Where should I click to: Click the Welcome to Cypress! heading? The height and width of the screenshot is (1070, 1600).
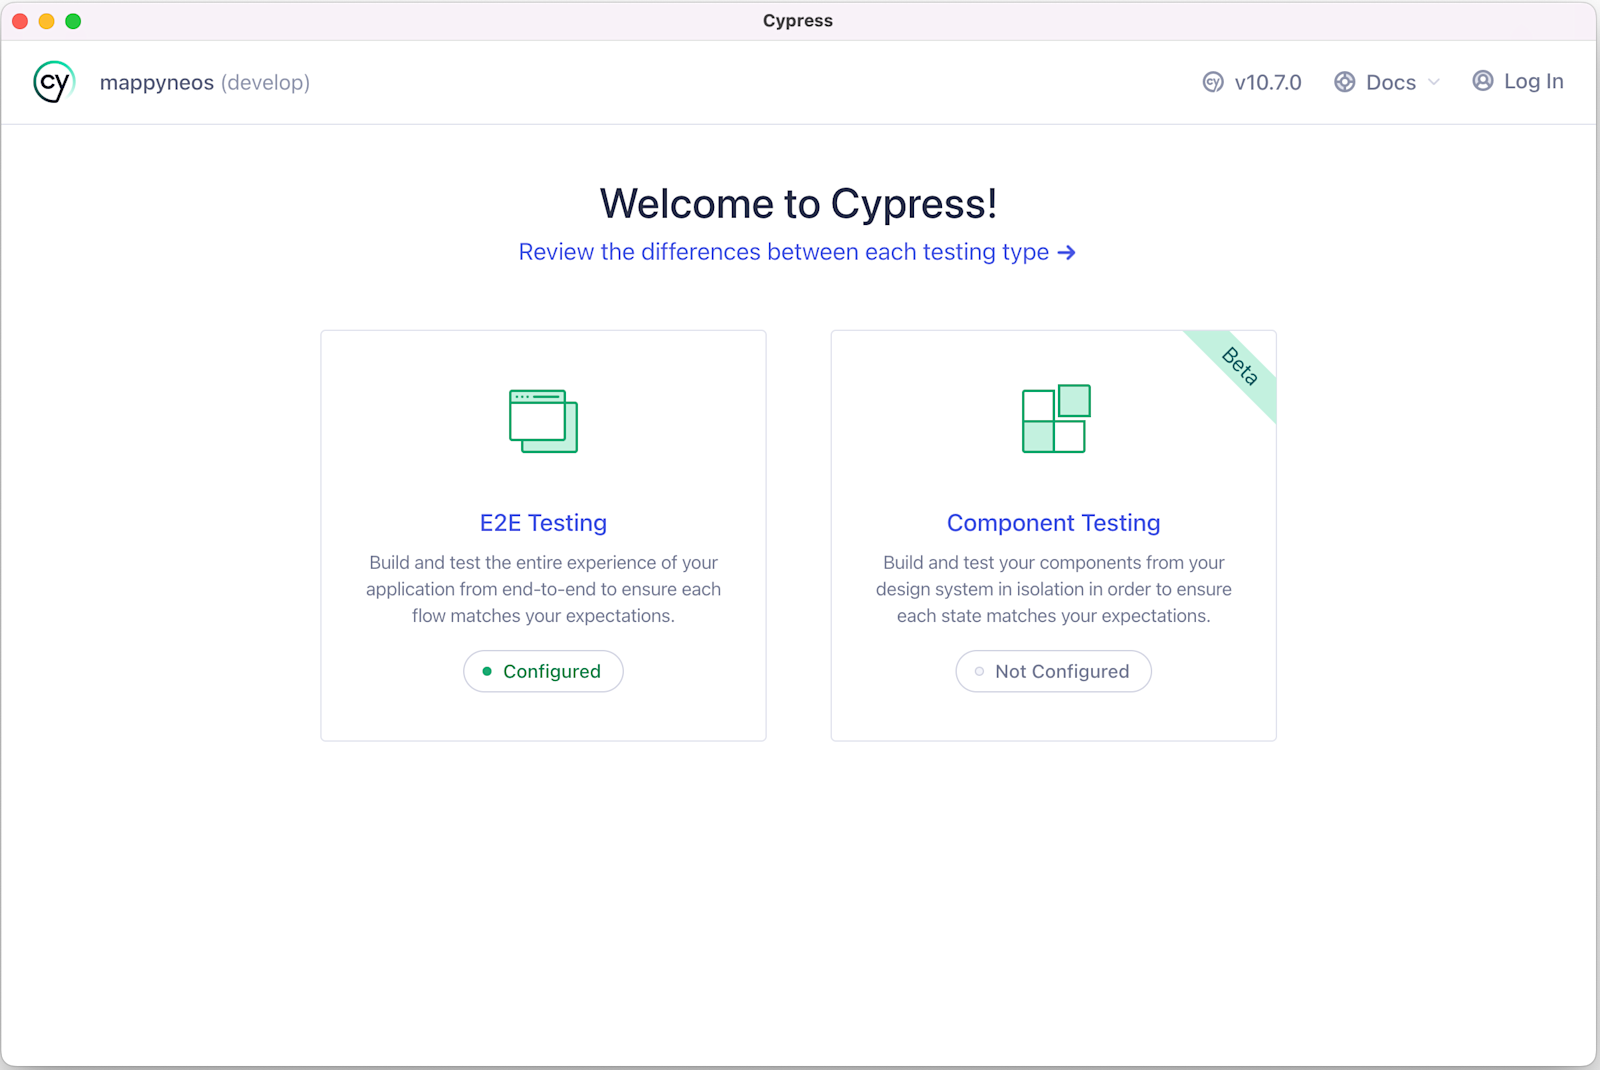[x=798, y=204]
